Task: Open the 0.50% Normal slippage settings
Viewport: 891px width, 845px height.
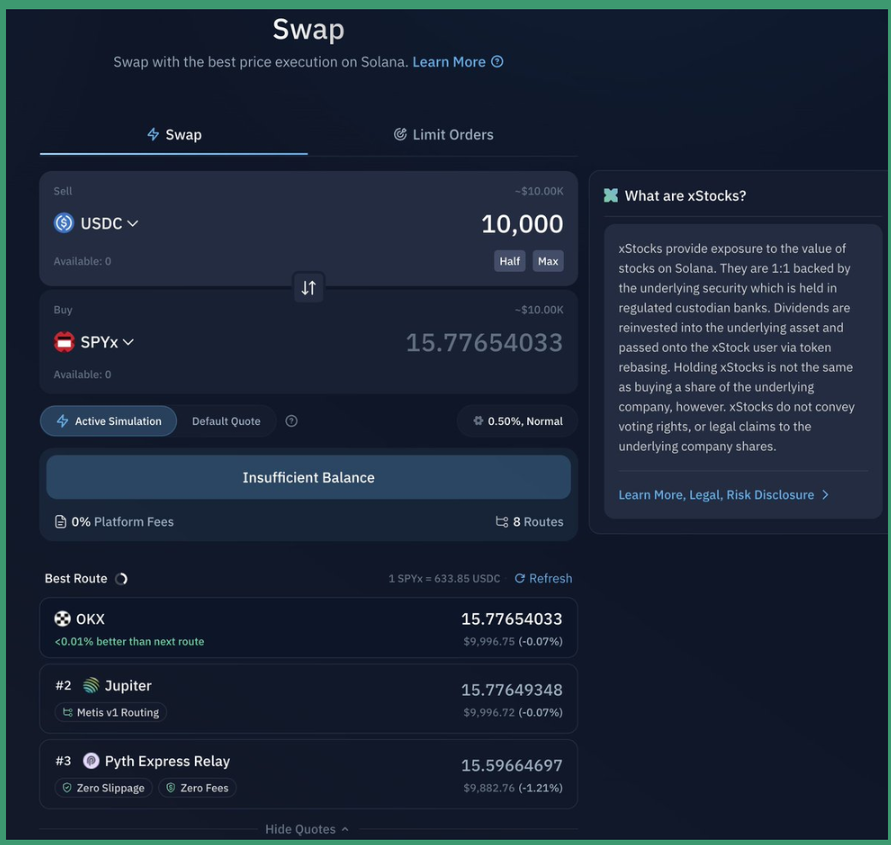Action: [x=517, y=421]
